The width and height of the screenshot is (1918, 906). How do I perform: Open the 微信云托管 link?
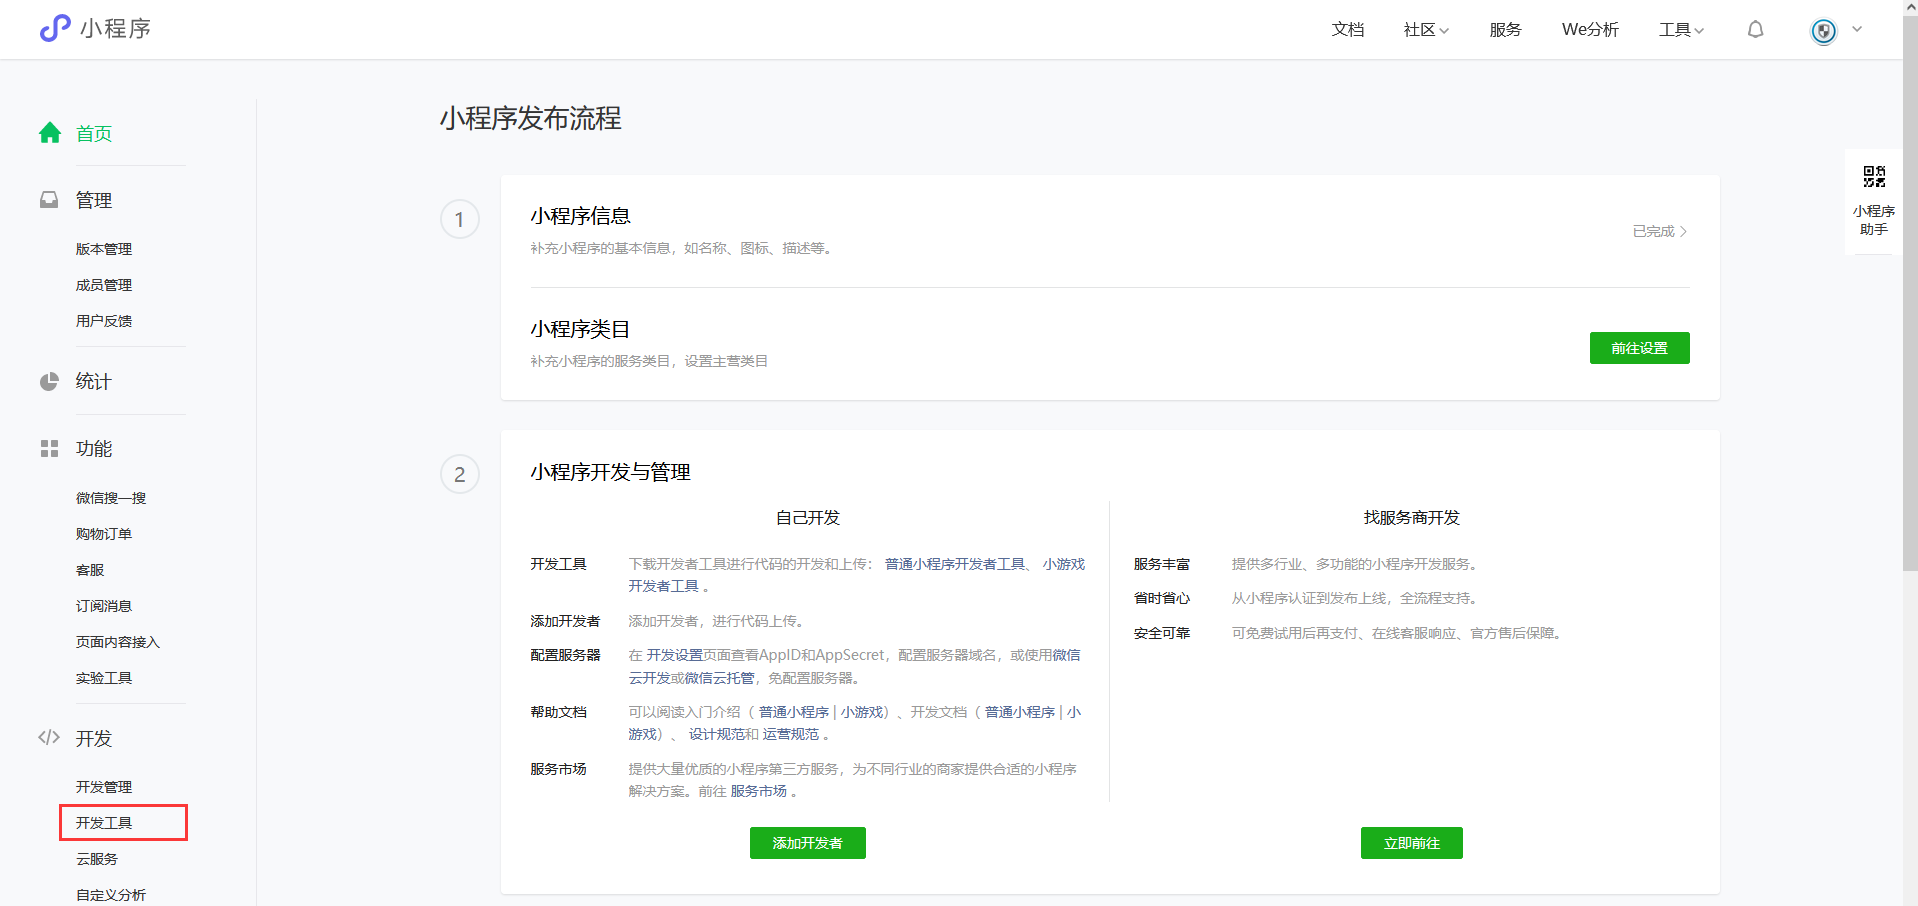click(x=719, y=678)
